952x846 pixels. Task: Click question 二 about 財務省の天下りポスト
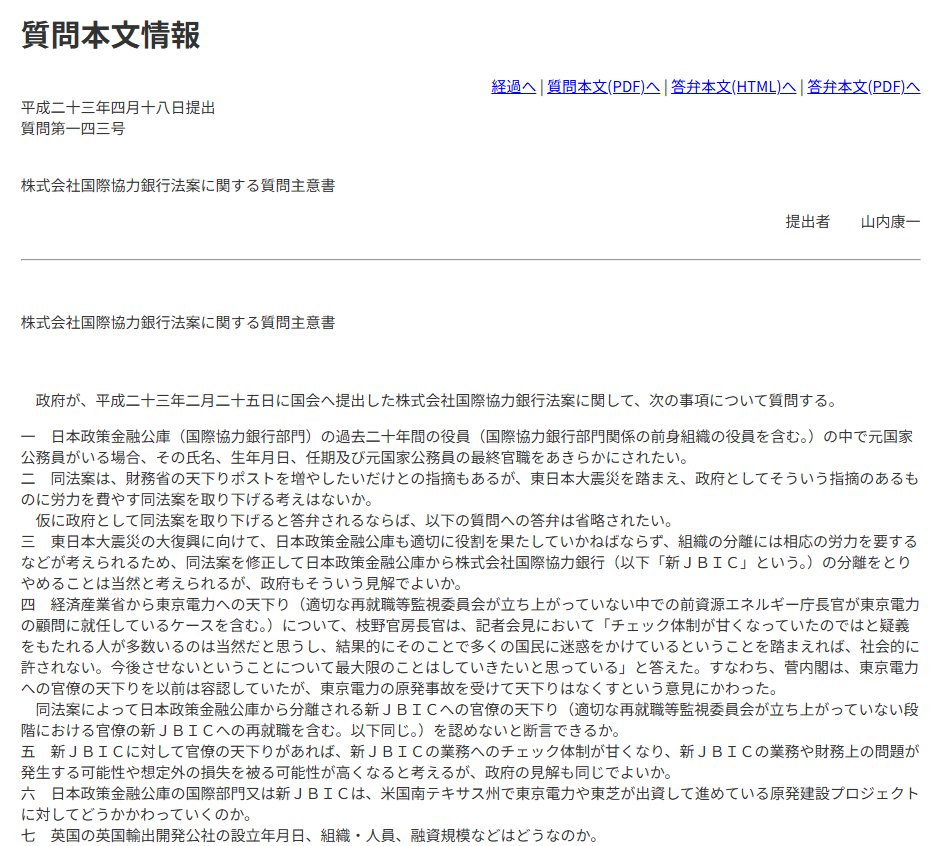[471, 489]
